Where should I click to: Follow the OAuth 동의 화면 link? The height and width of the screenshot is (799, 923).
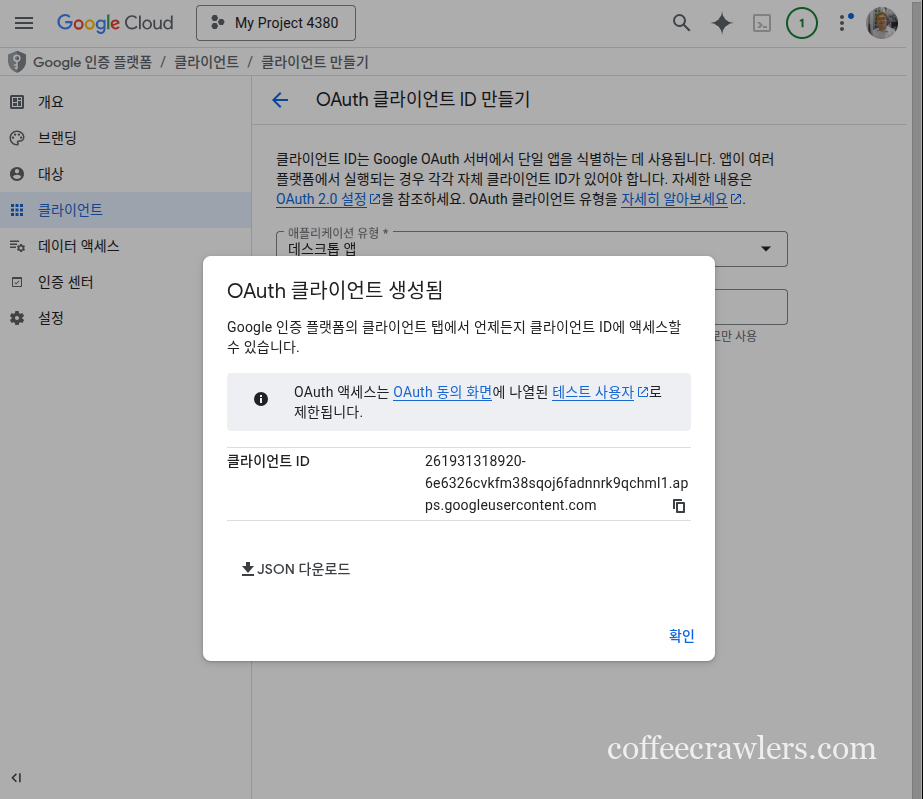coord(442,392)
